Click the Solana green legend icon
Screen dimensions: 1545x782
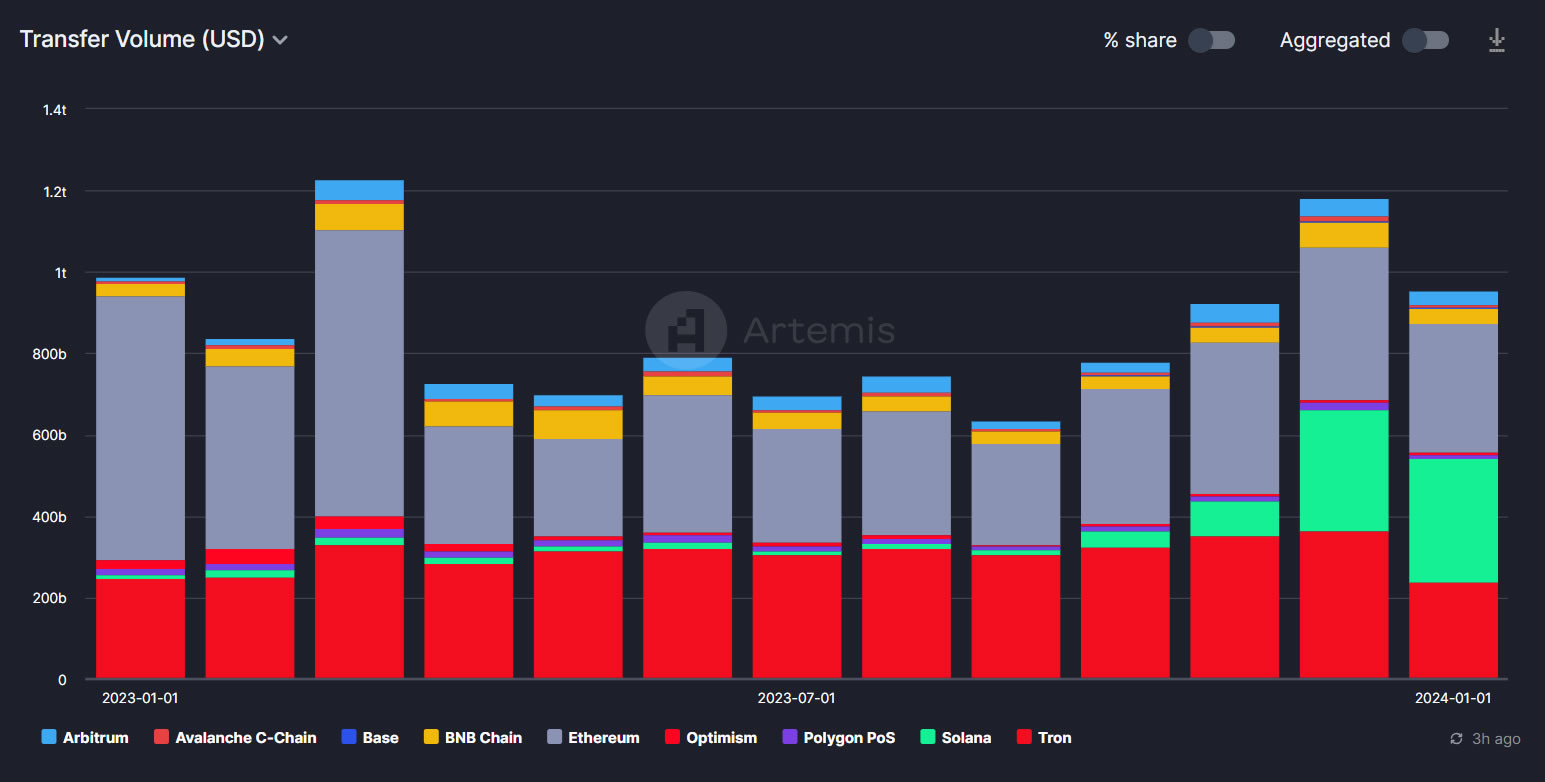[928, 738]
